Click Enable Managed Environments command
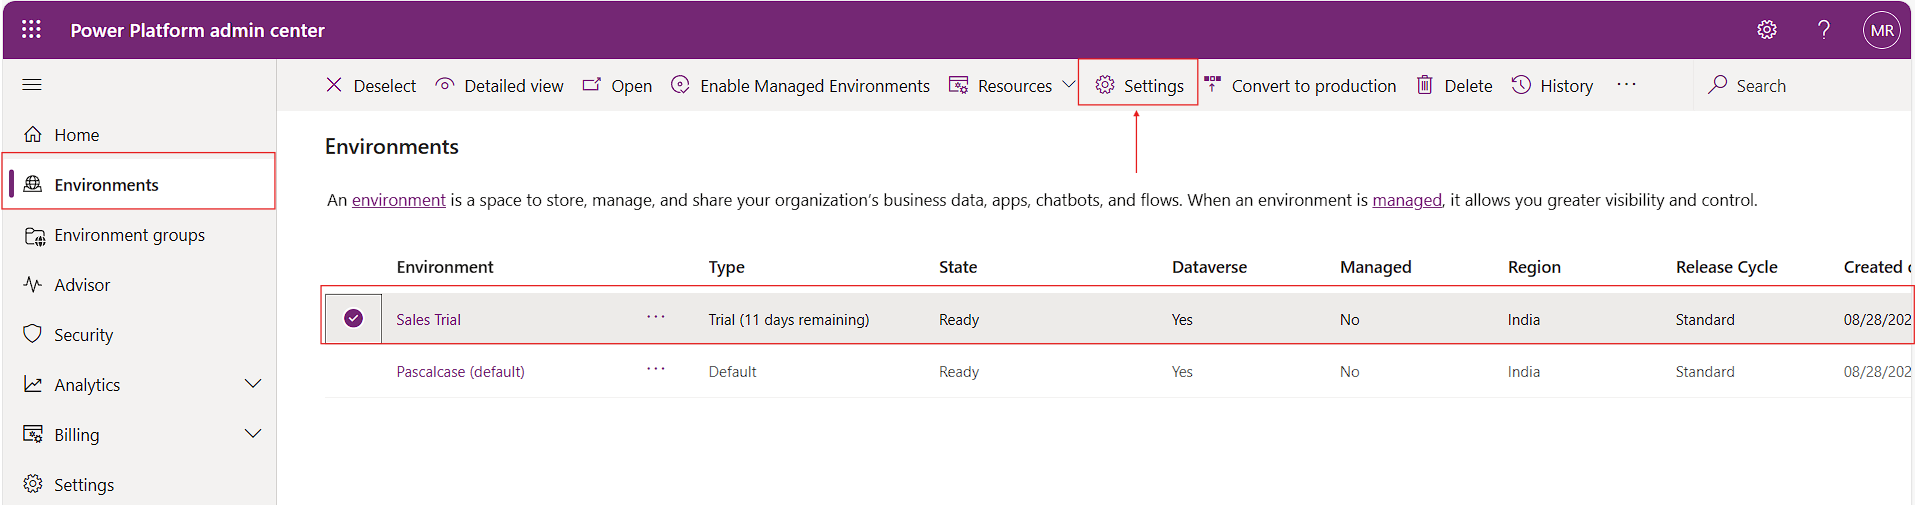Screen dimensions: 1915x505 800,86
